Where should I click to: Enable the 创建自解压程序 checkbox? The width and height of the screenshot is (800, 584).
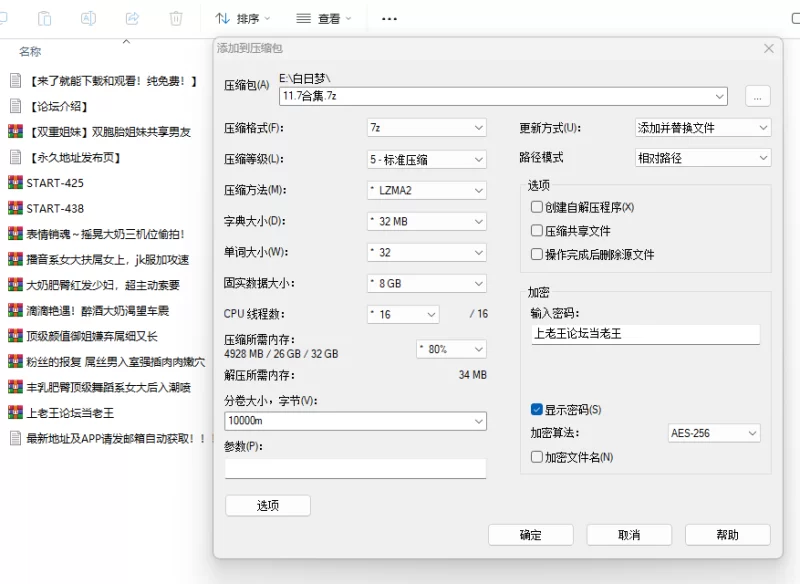(x=537, y=207)
